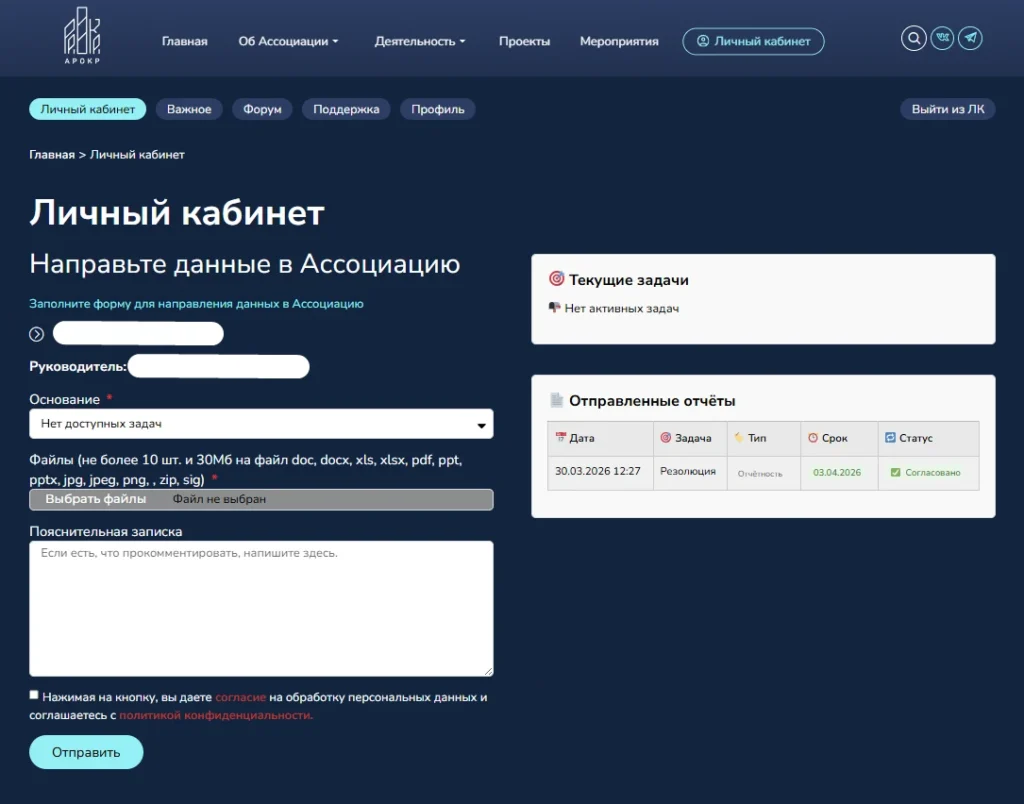Screen dimensions: 1024x804
Task: Click the green checkmark icon beside Согласовано
Action: tap(895, 472)
